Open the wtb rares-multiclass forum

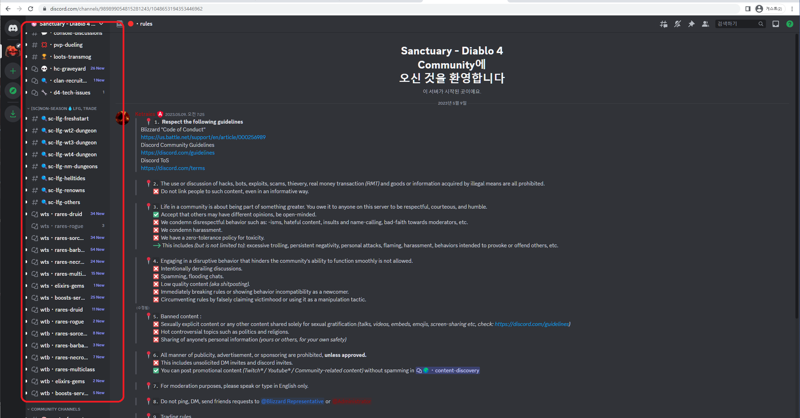click(66, 370)
